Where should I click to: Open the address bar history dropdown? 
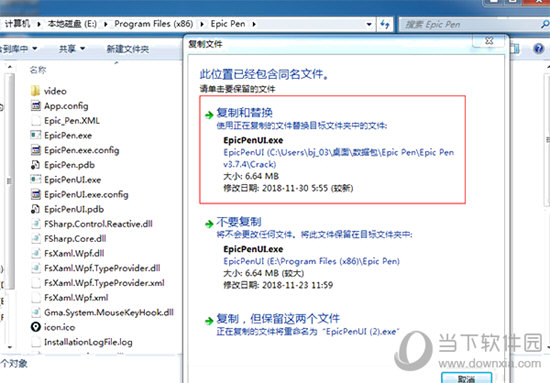click(369, 24)
